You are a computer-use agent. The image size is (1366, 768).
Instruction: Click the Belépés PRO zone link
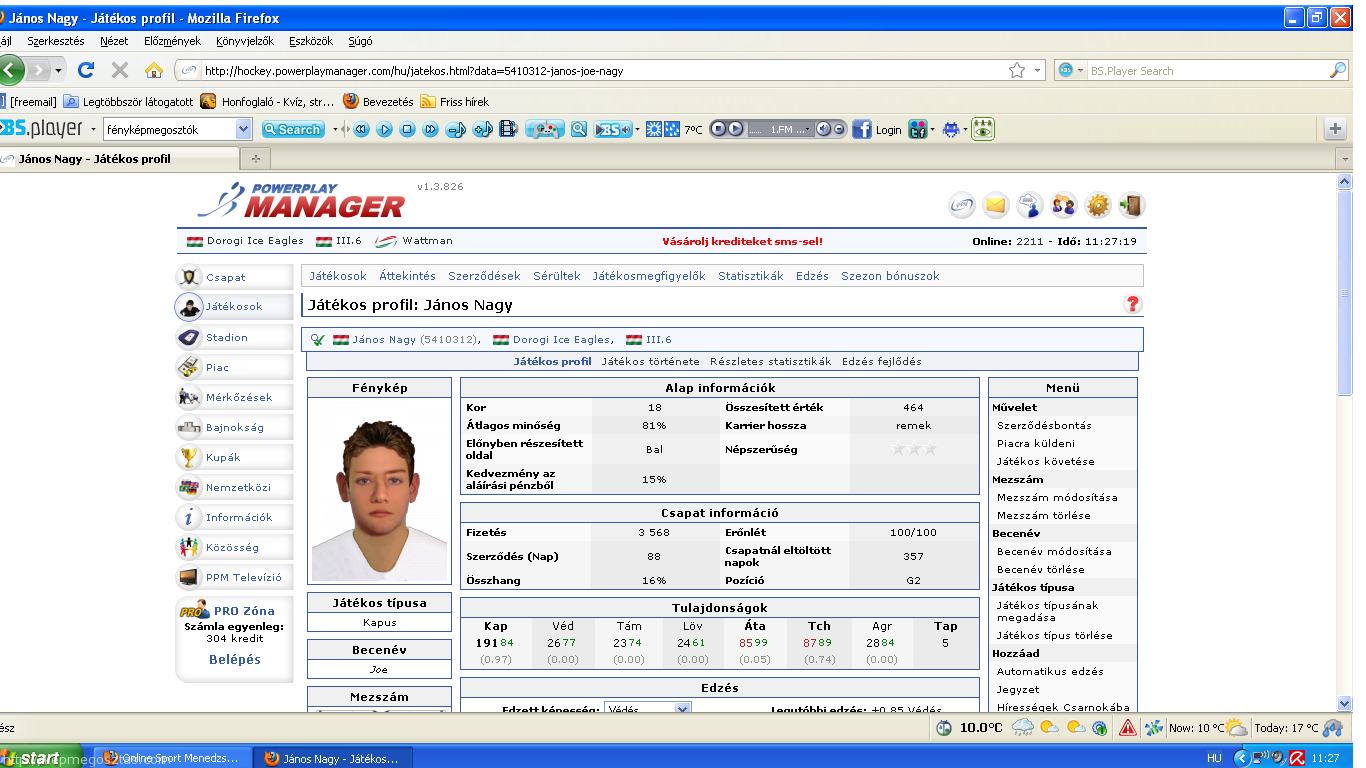pyautogui.click(x=235, y=659)
